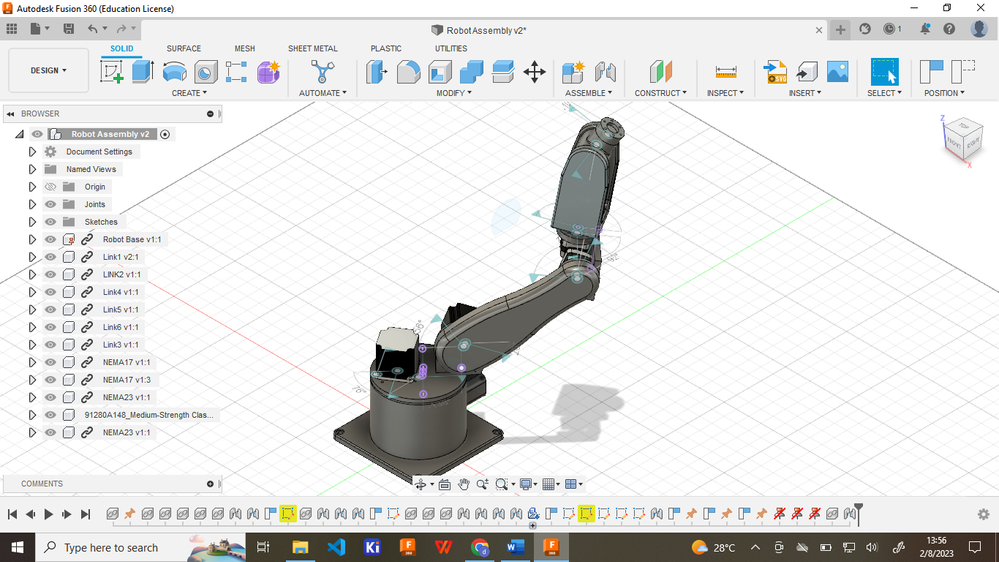This screenshot has width=999, height=562.
Task: Open the INSERT menu label
Action: coord(805,93)
